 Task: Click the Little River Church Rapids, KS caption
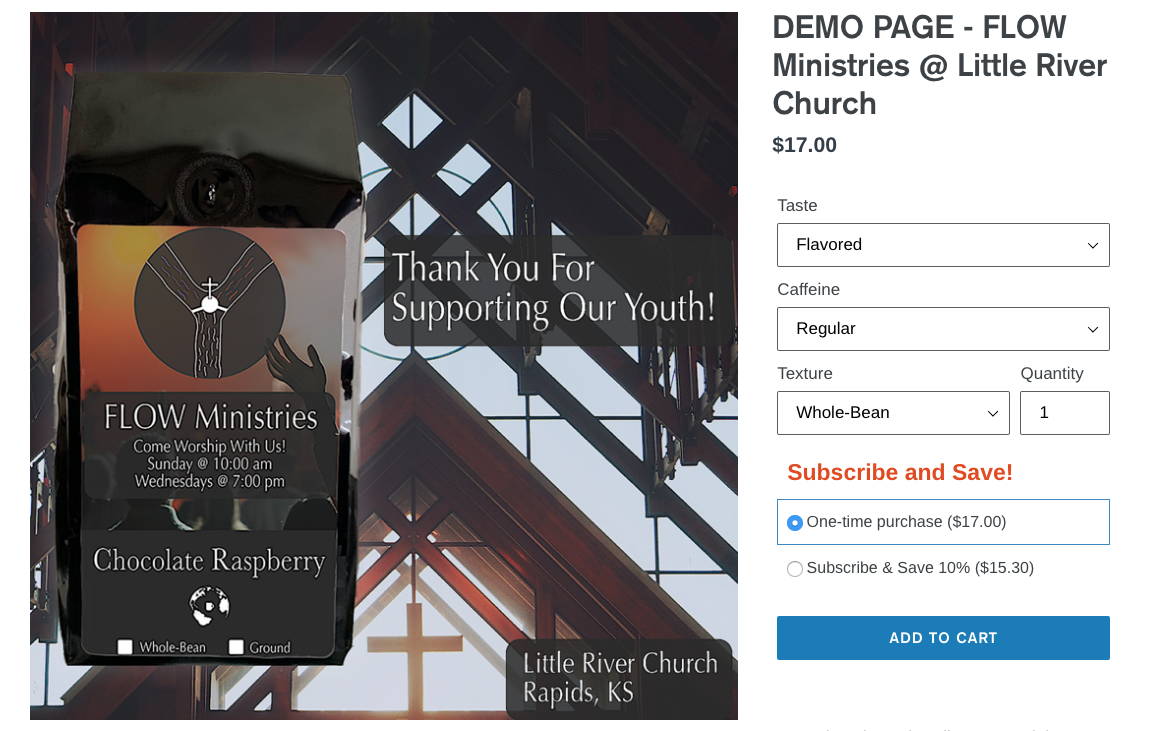[x=620, y=677]
